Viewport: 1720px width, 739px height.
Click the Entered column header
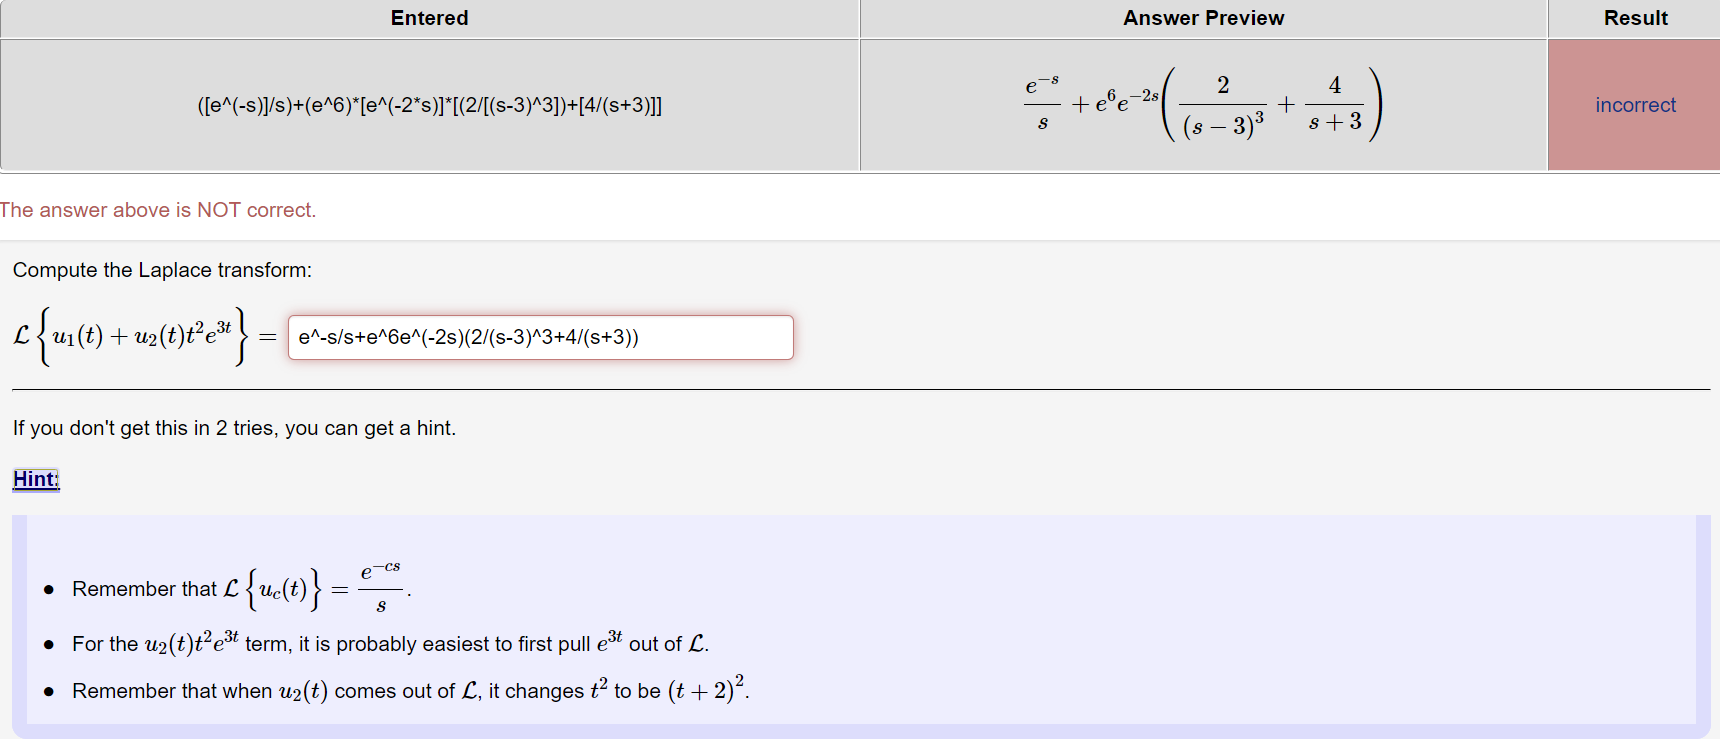(429, 18)
